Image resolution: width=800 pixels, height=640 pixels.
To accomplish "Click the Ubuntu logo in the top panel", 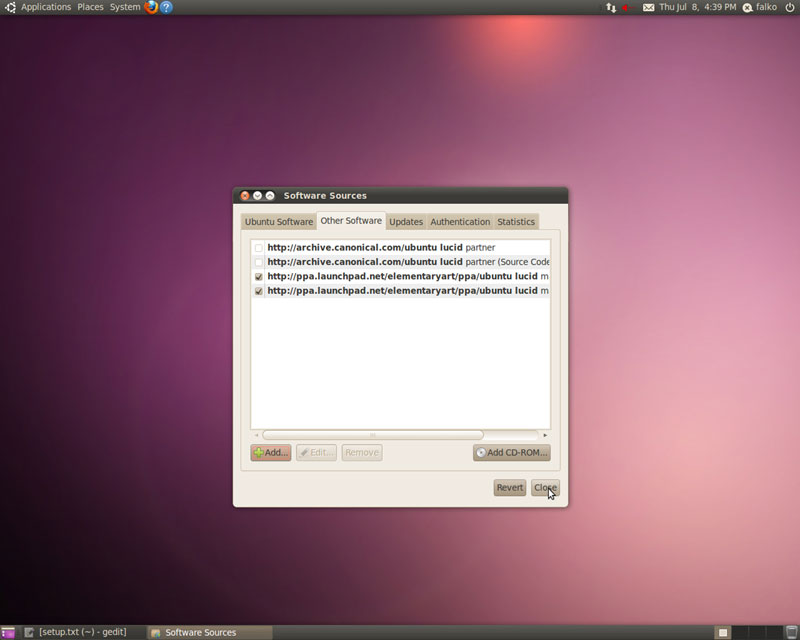I will click(x=10, y=7).
